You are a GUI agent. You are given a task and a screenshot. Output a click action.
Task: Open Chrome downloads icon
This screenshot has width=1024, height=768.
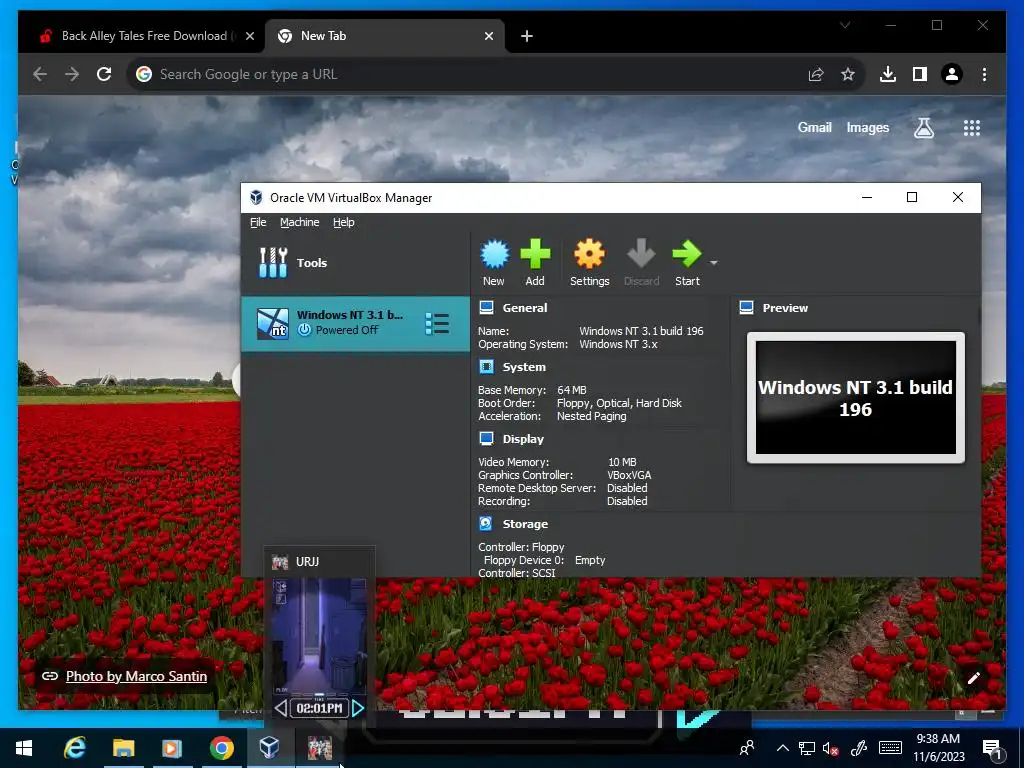[888, 74]
